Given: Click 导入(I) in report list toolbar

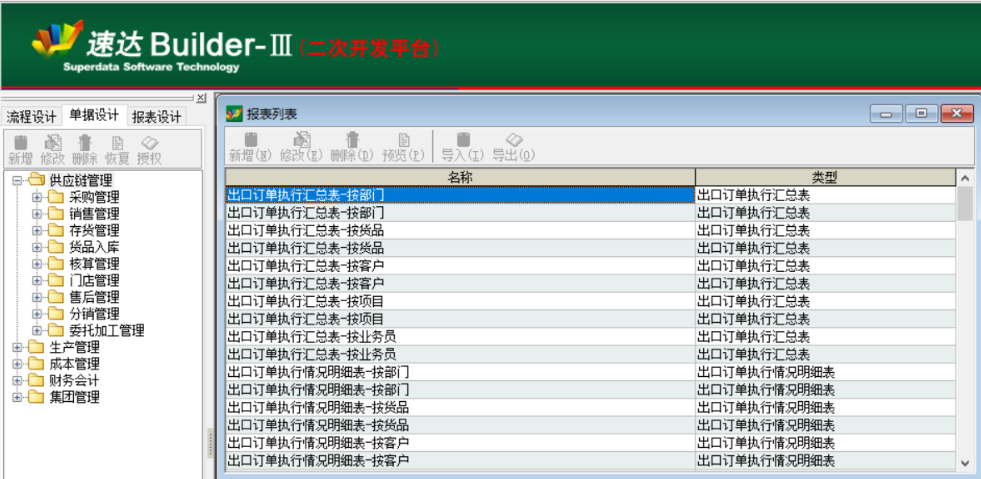Looking at the screenshot, I should pyautogui.click(x=463, y=148).
